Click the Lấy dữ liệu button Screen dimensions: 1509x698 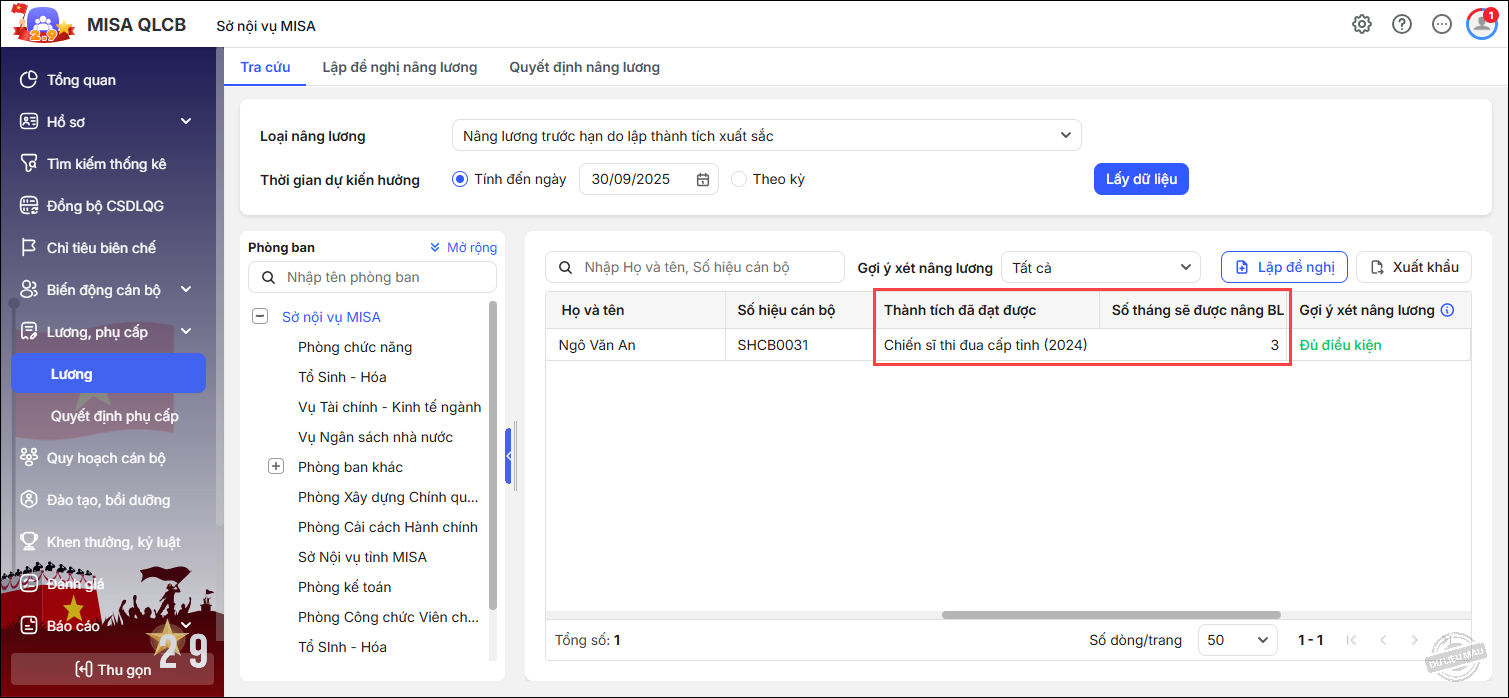tap(1141, 180)
